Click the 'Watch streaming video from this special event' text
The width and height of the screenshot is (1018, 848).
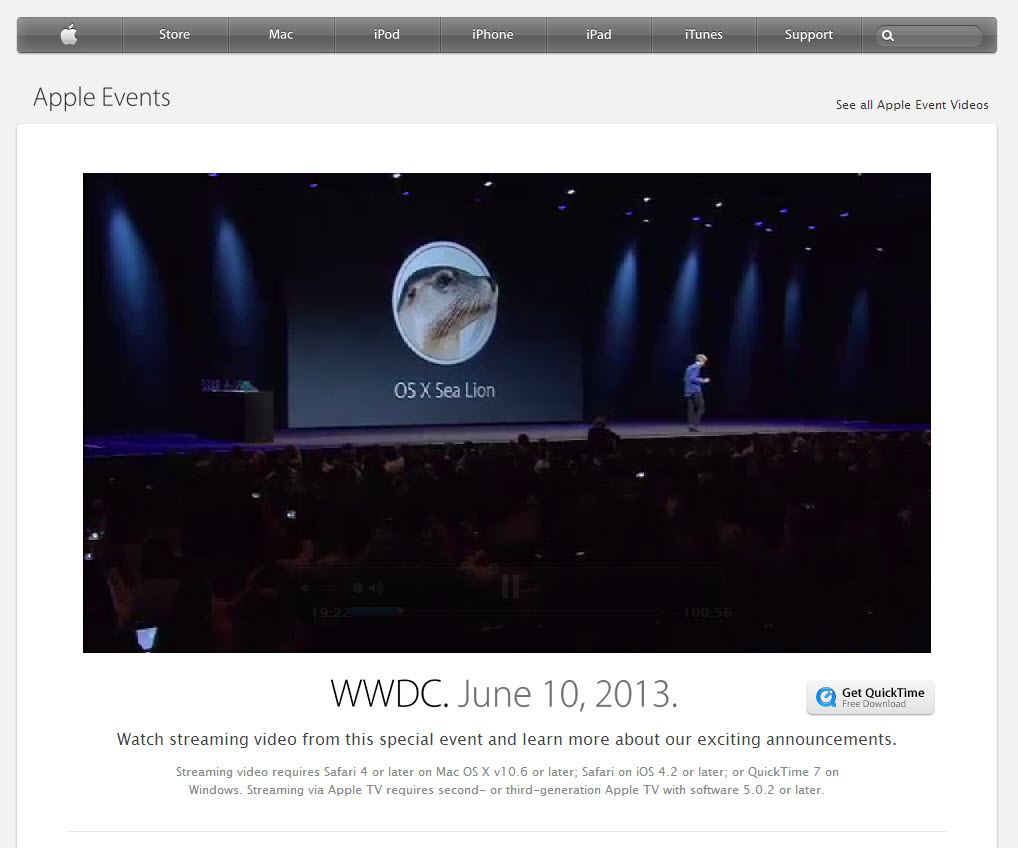[x=506, y=740]
